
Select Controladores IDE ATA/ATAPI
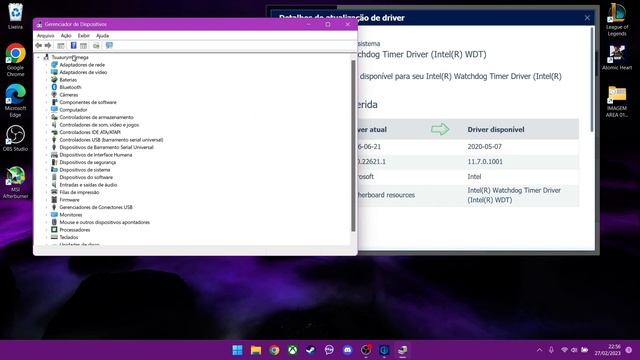click(x=90, y=132)
